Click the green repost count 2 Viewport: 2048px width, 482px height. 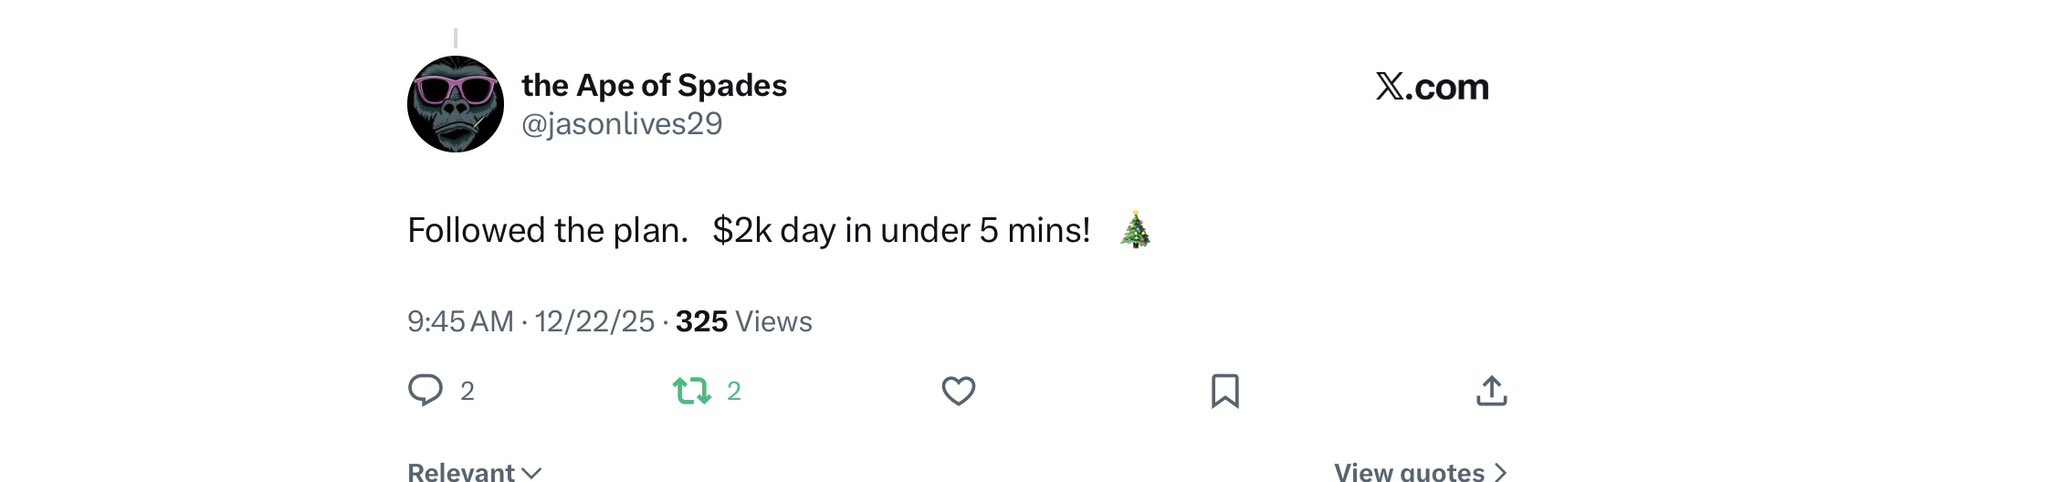[x=734, y=391]
